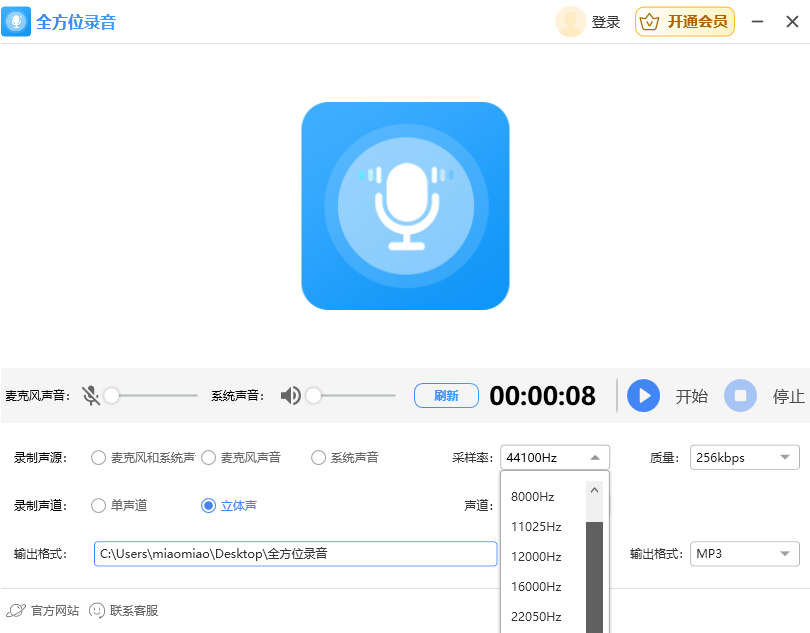The height and width of the screenshot is (633, 810).
Task: Minimize the recorder window
Action: tap(757, 22)
